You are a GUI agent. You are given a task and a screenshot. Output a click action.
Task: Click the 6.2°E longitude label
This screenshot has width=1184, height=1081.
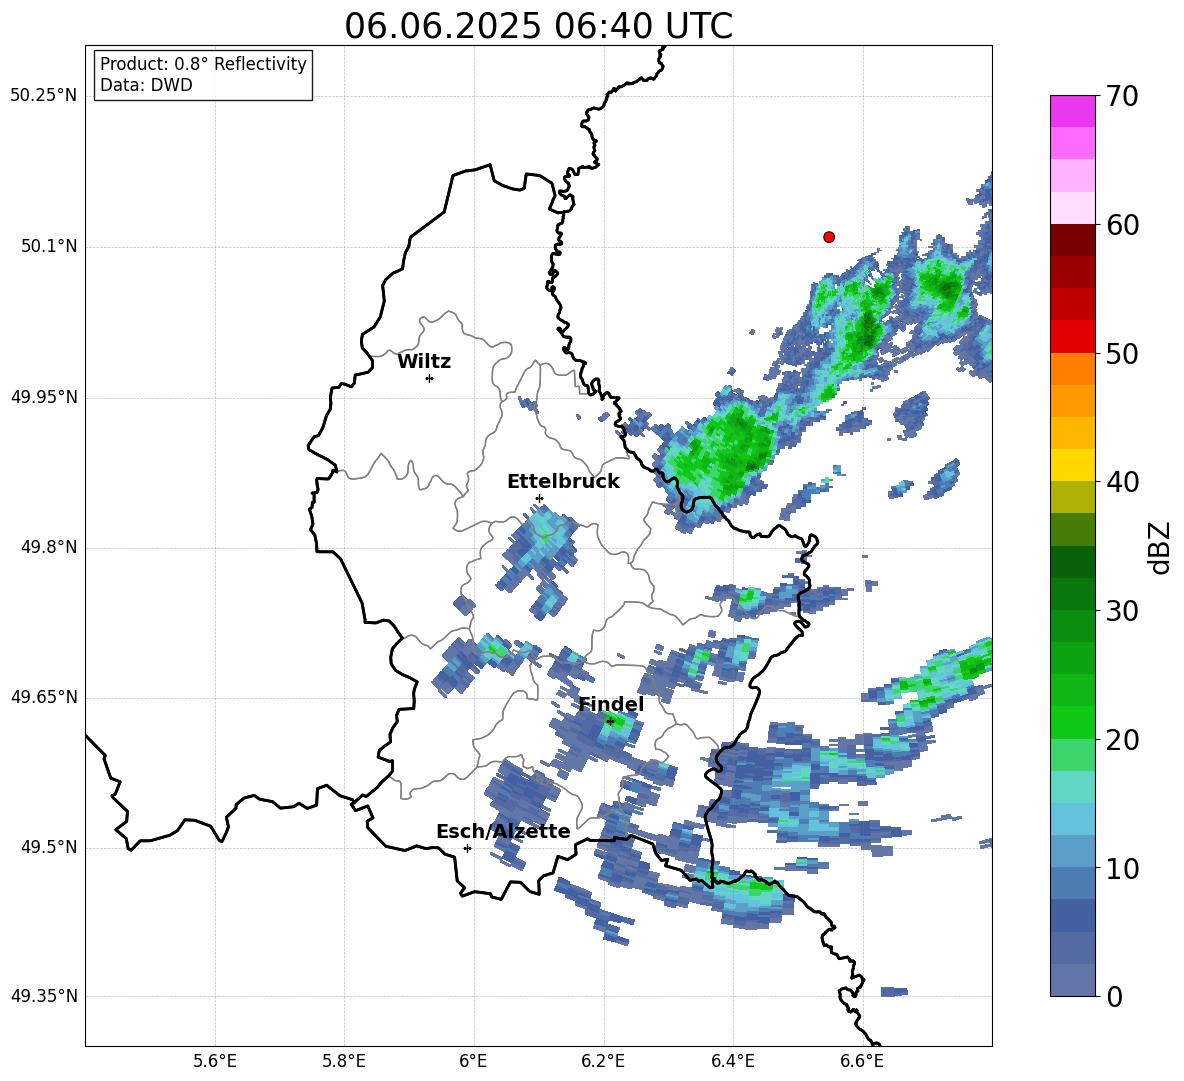603,1061
